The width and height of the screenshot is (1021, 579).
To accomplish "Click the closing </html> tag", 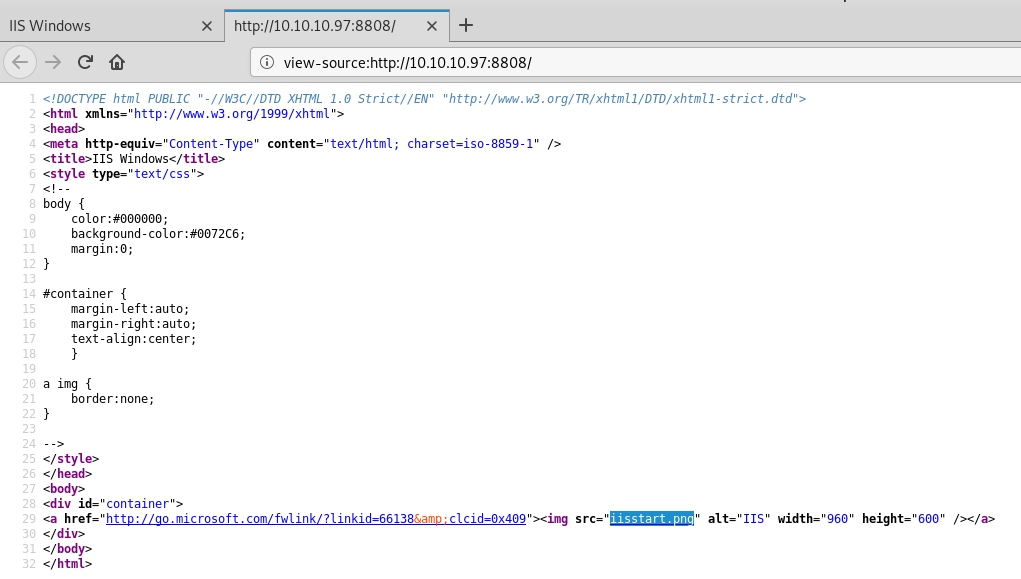I will coord(67,564).
